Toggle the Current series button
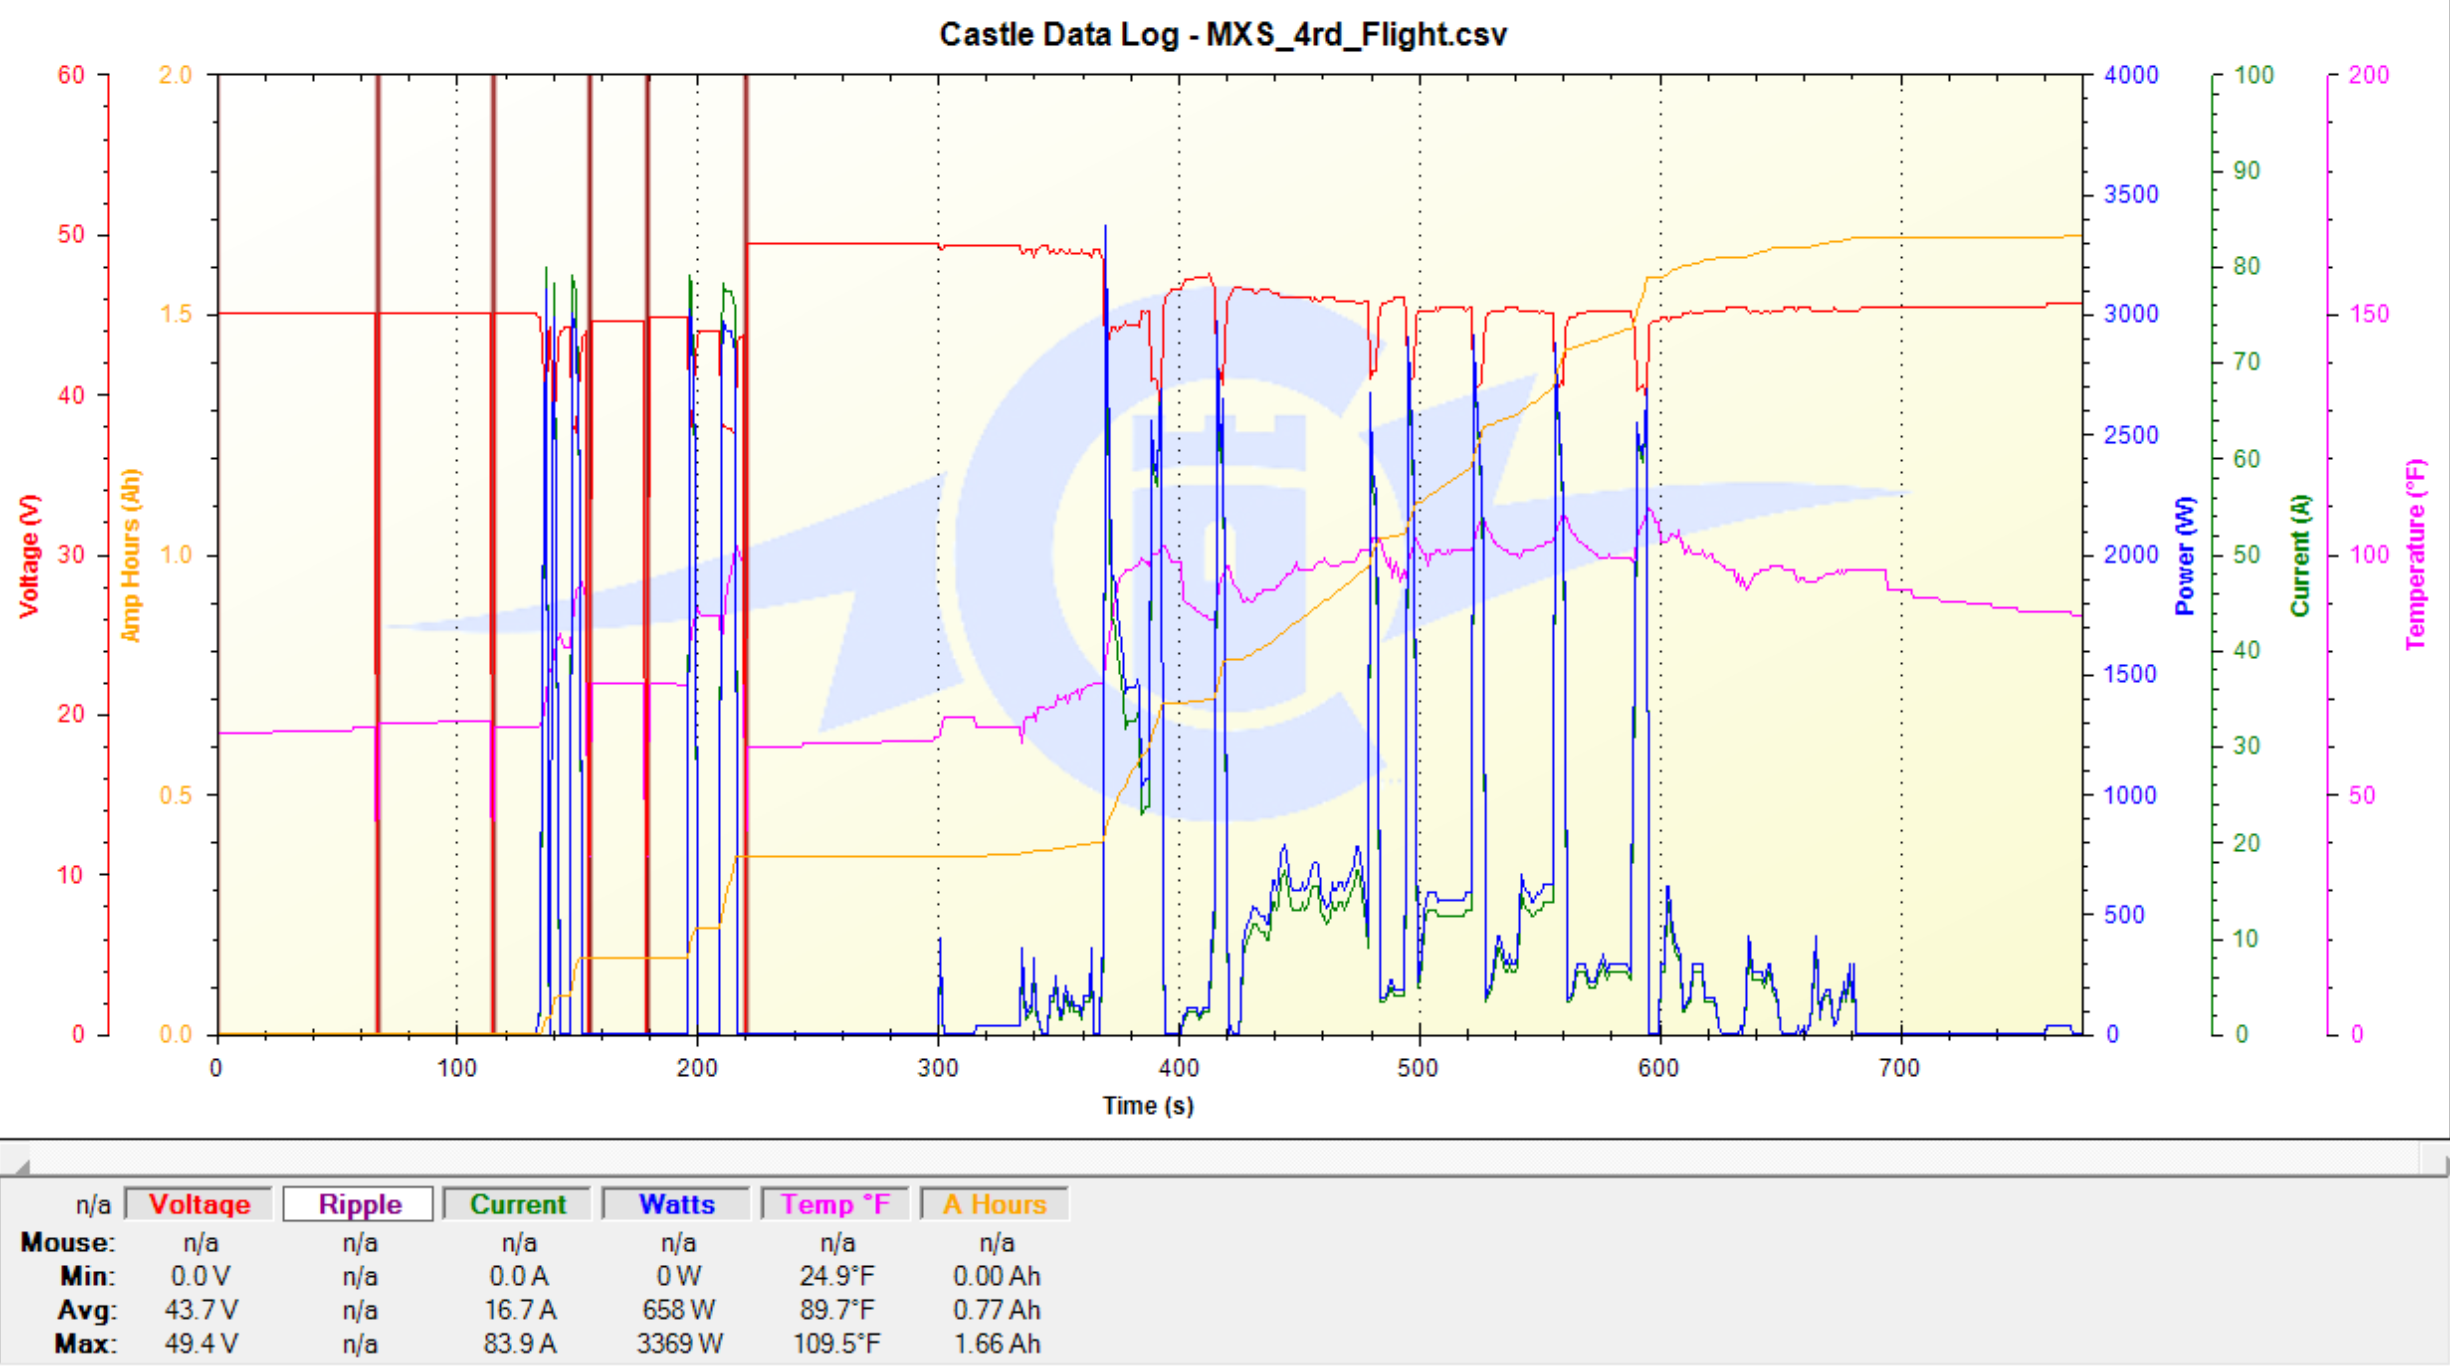This screenshot has width=2450, height=1366. tap(518, 1204)
